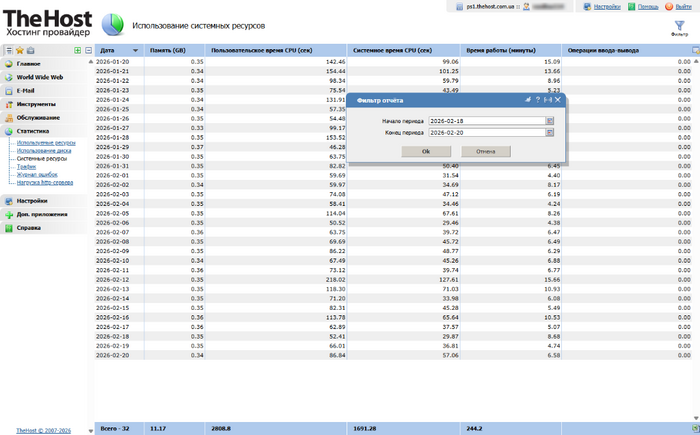Collapse all menu sections with minus icon
This screenshot has width=700, height=435.
point(88,49)
